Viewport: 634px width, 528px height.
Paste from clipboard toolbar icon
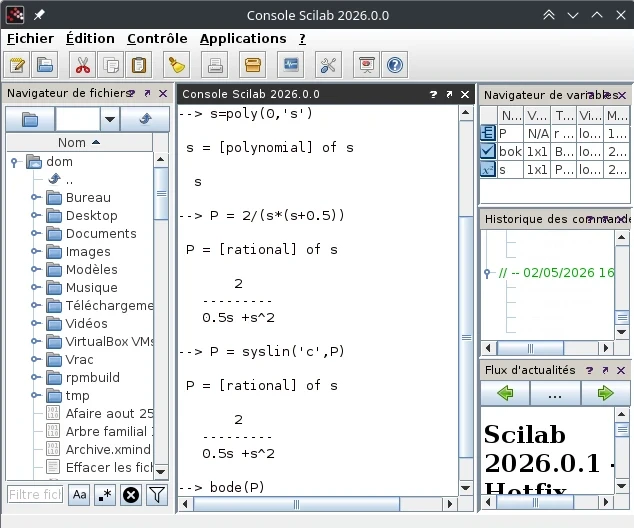coord(139,65)
